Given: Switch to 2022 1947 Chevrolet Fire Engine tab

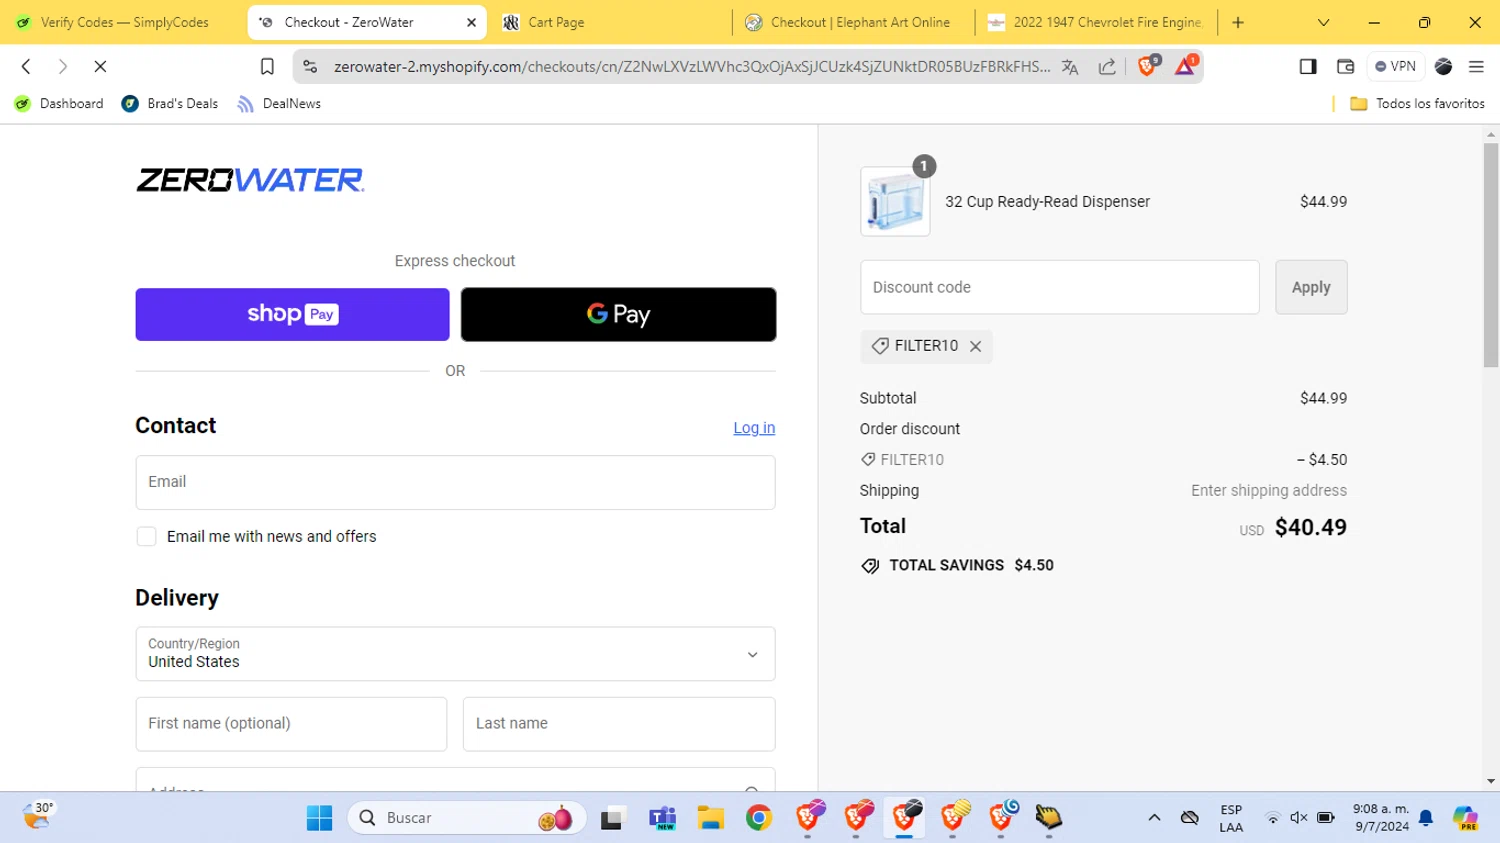Looking at the screenshot, I should tap(1097, 22).
